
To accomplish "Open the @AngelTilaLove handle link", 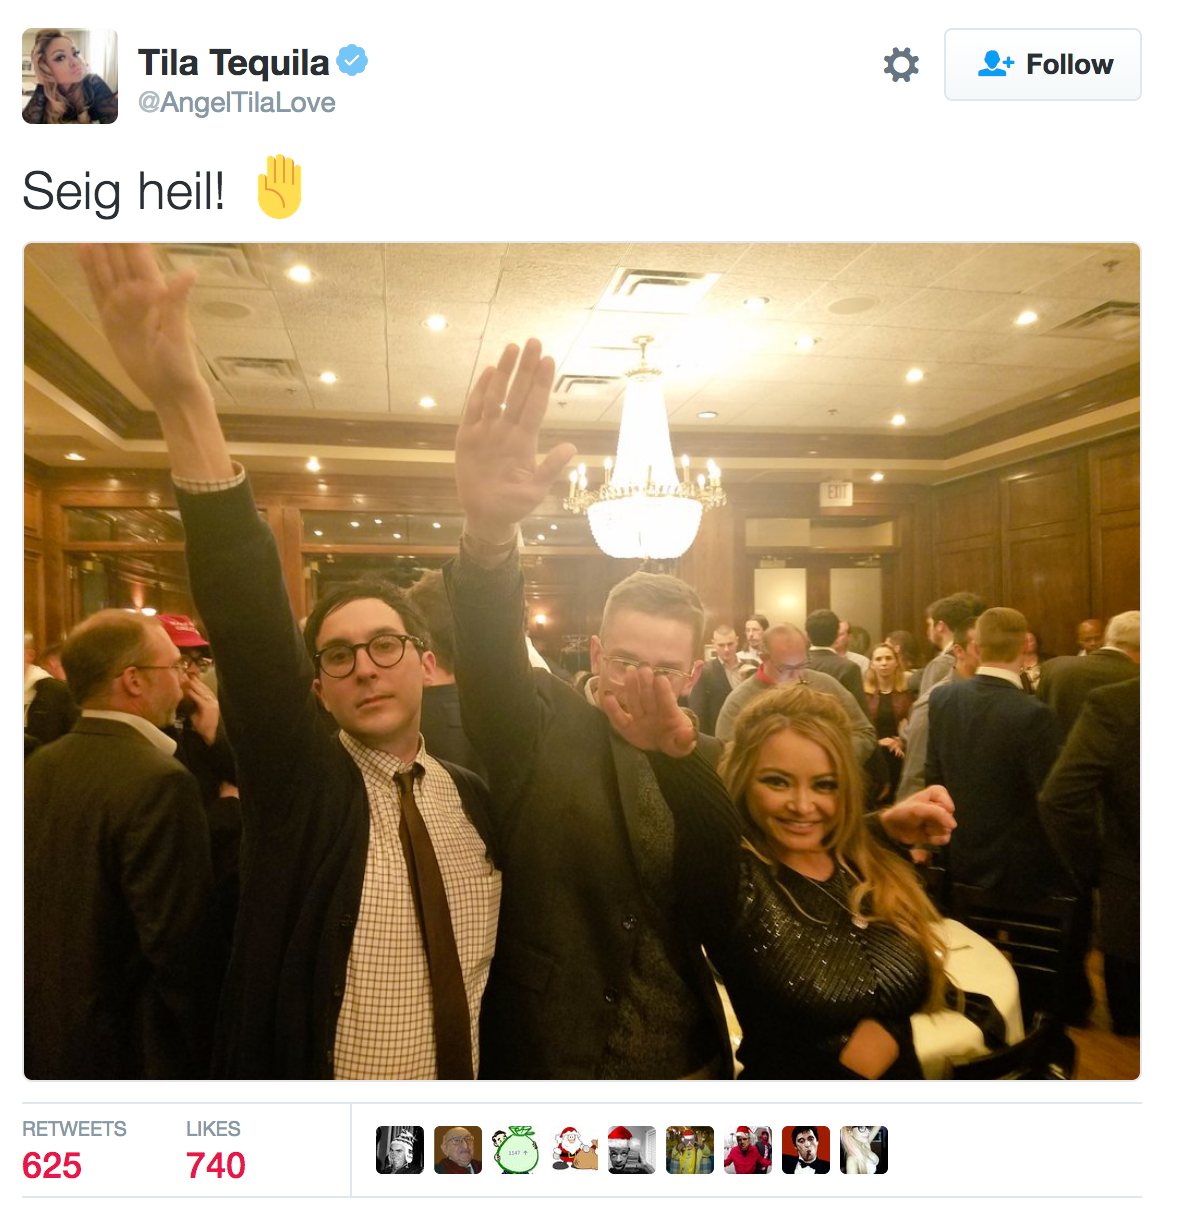I will click(236, 103).
